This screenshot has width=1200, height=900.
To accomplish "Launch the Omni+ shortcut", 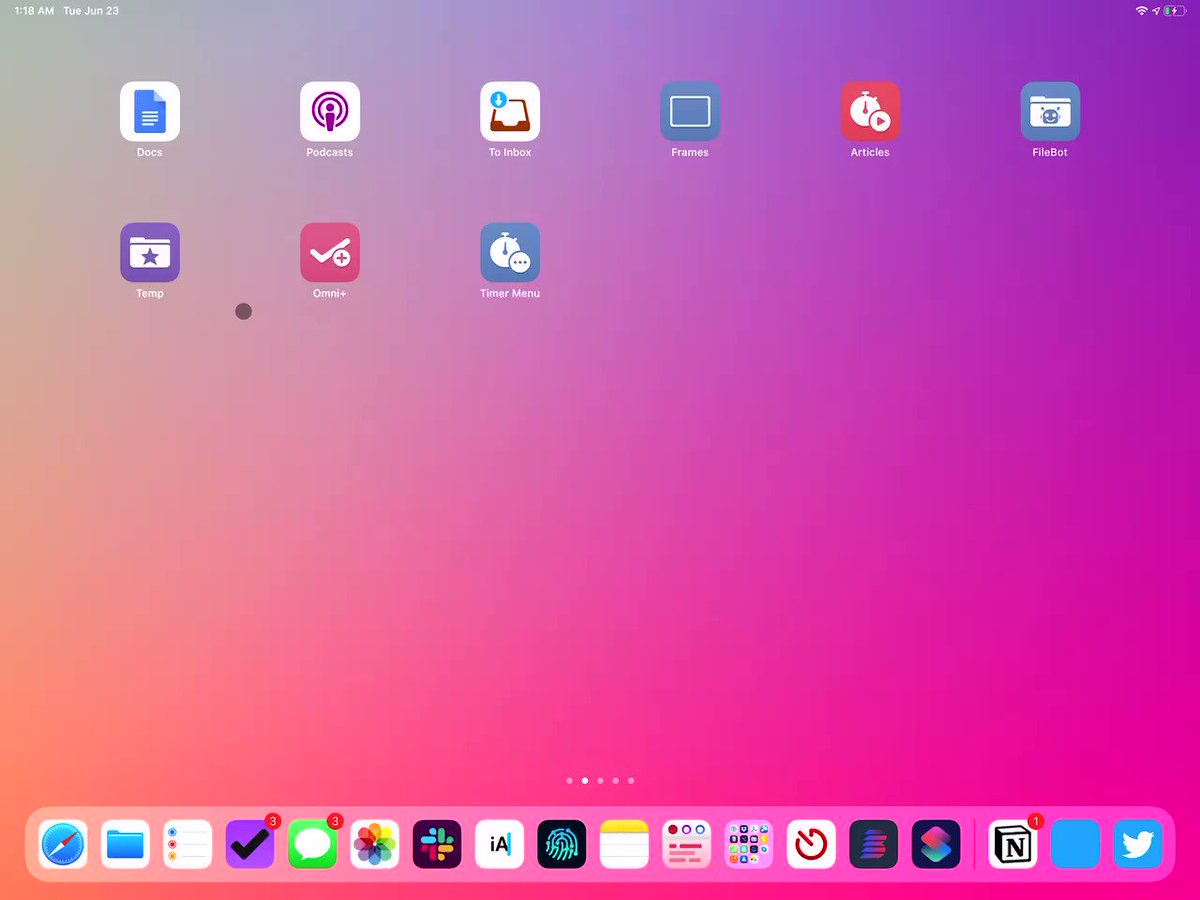I will [330, 252].
